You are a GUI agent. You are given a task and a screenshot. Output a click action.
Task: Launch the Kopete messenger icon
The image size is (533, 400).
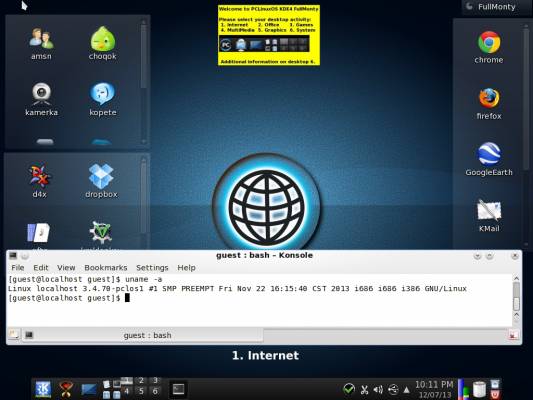pos(102,99)
